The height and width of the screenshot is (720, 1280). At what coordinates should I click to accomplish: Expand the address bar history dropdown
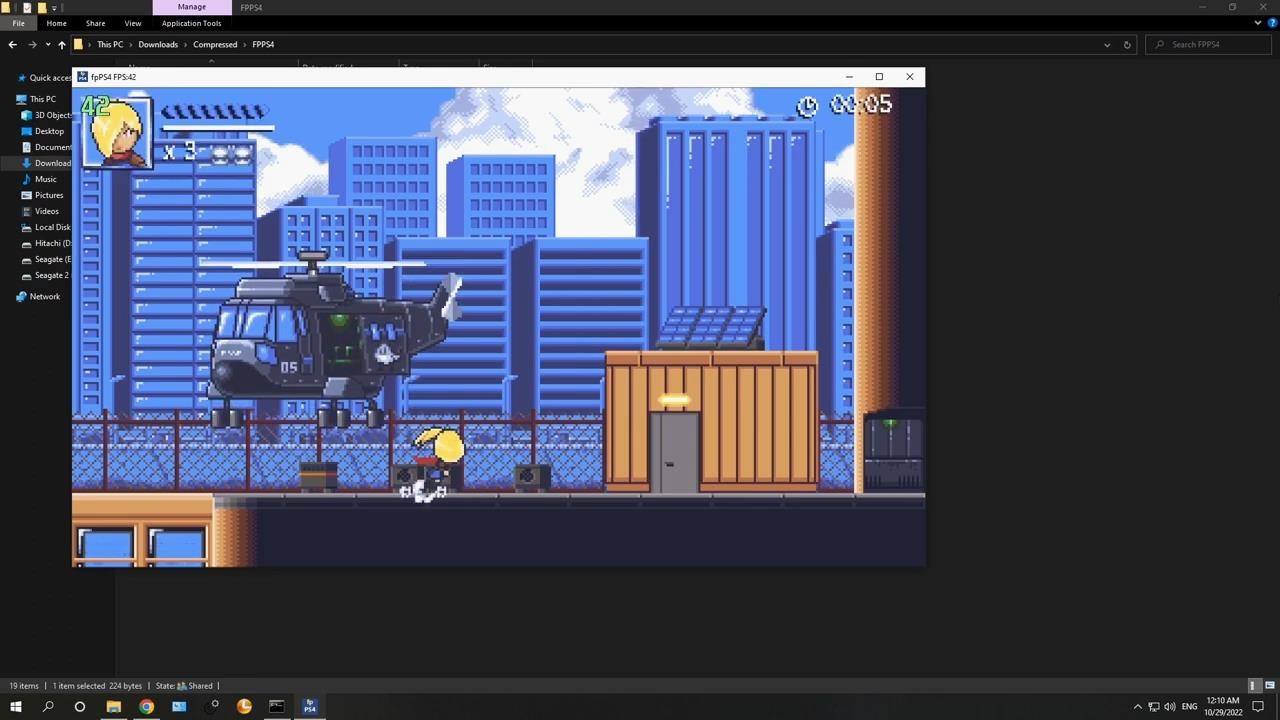pos(1107,44)
